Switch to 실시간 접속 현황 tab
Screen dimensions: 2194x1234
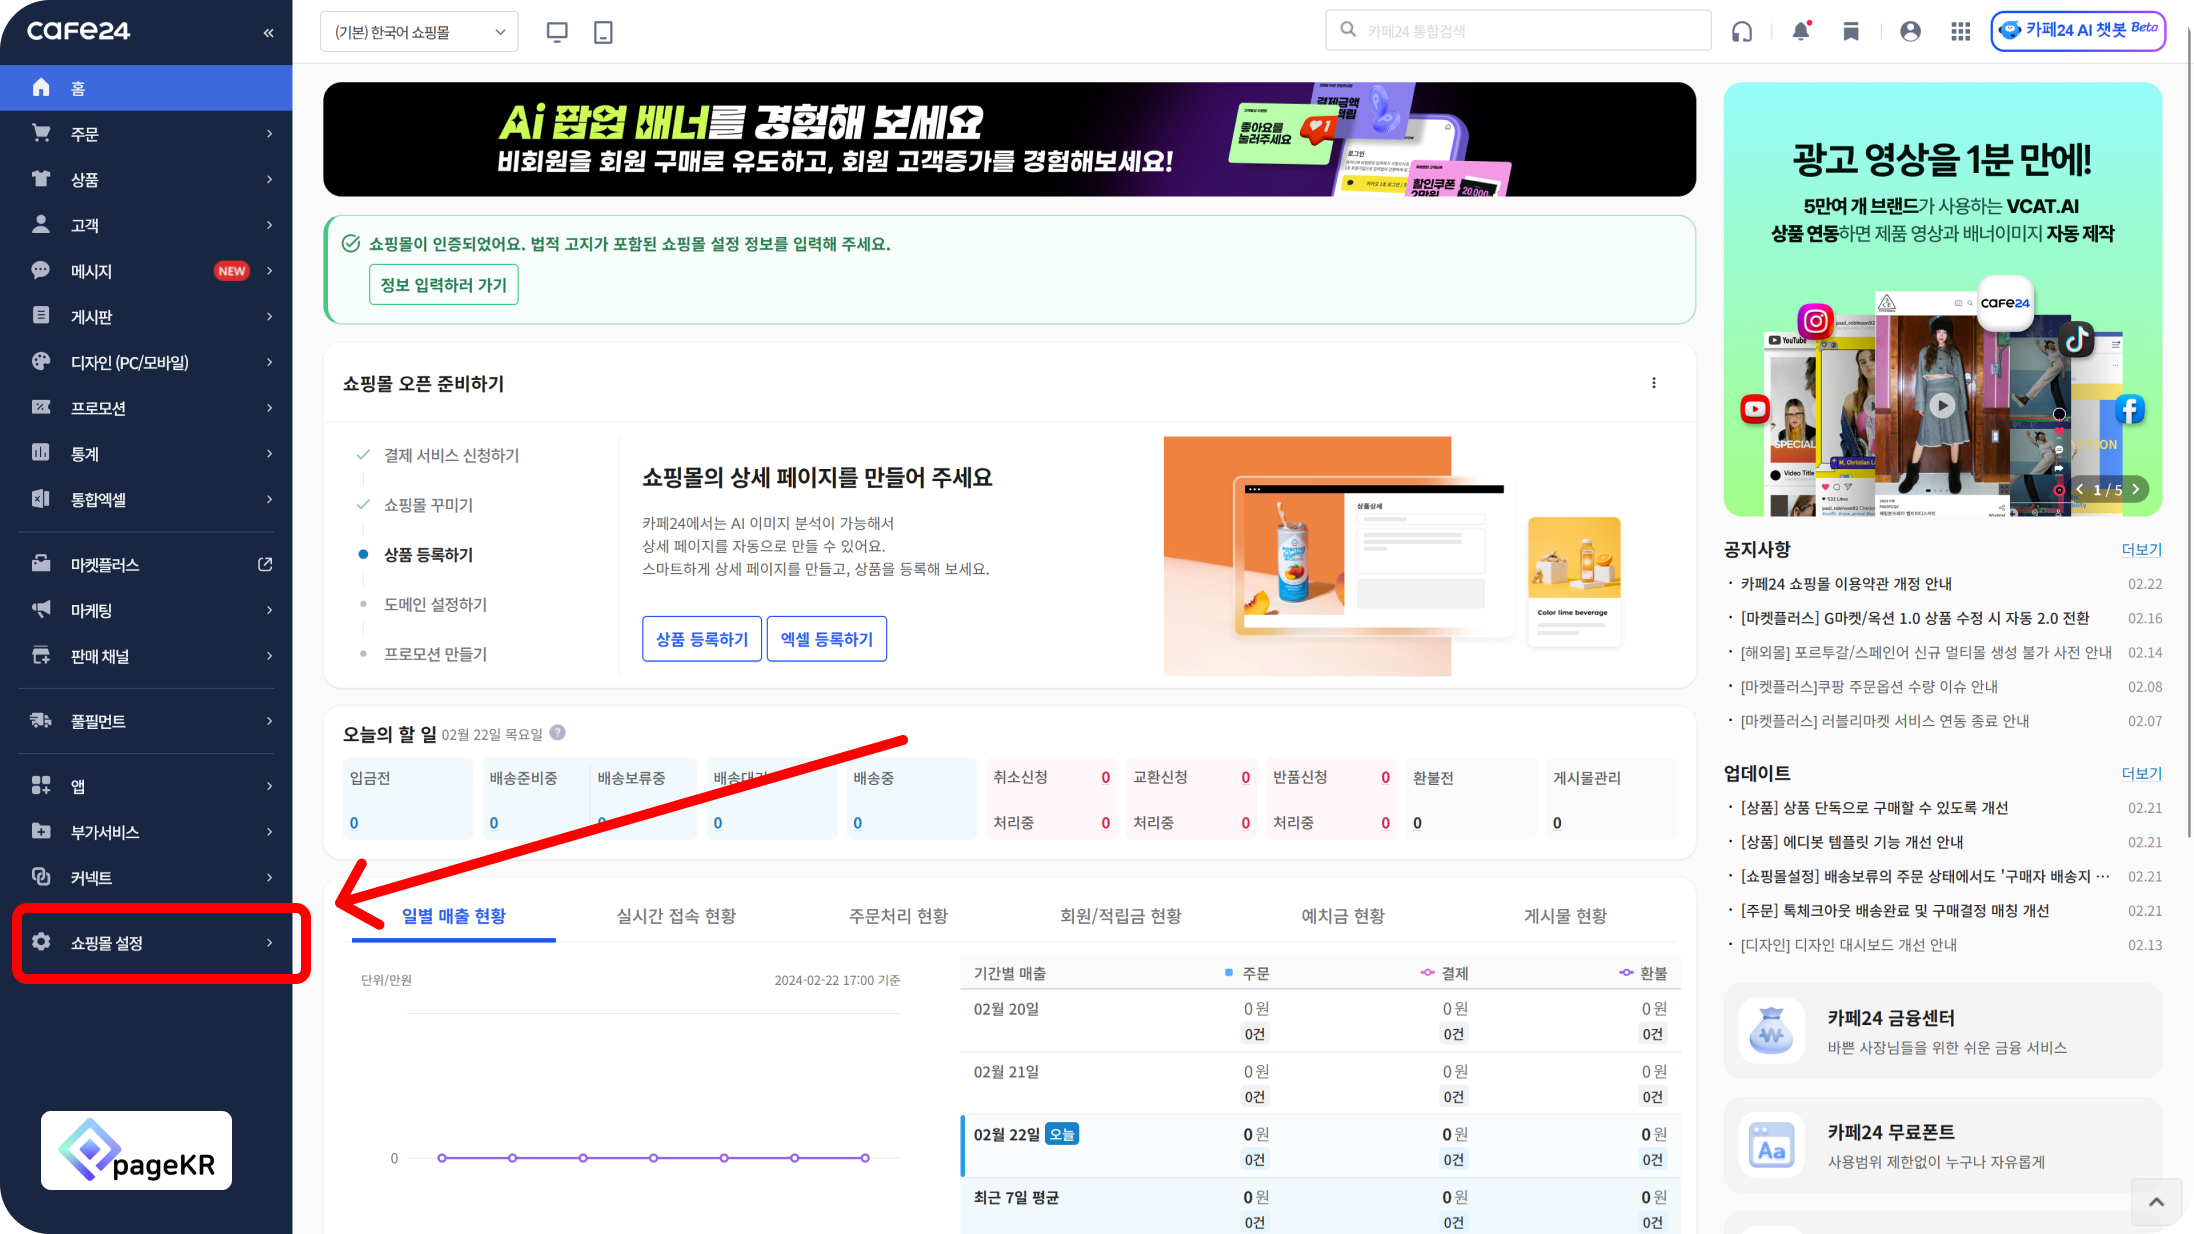[676, 916]
